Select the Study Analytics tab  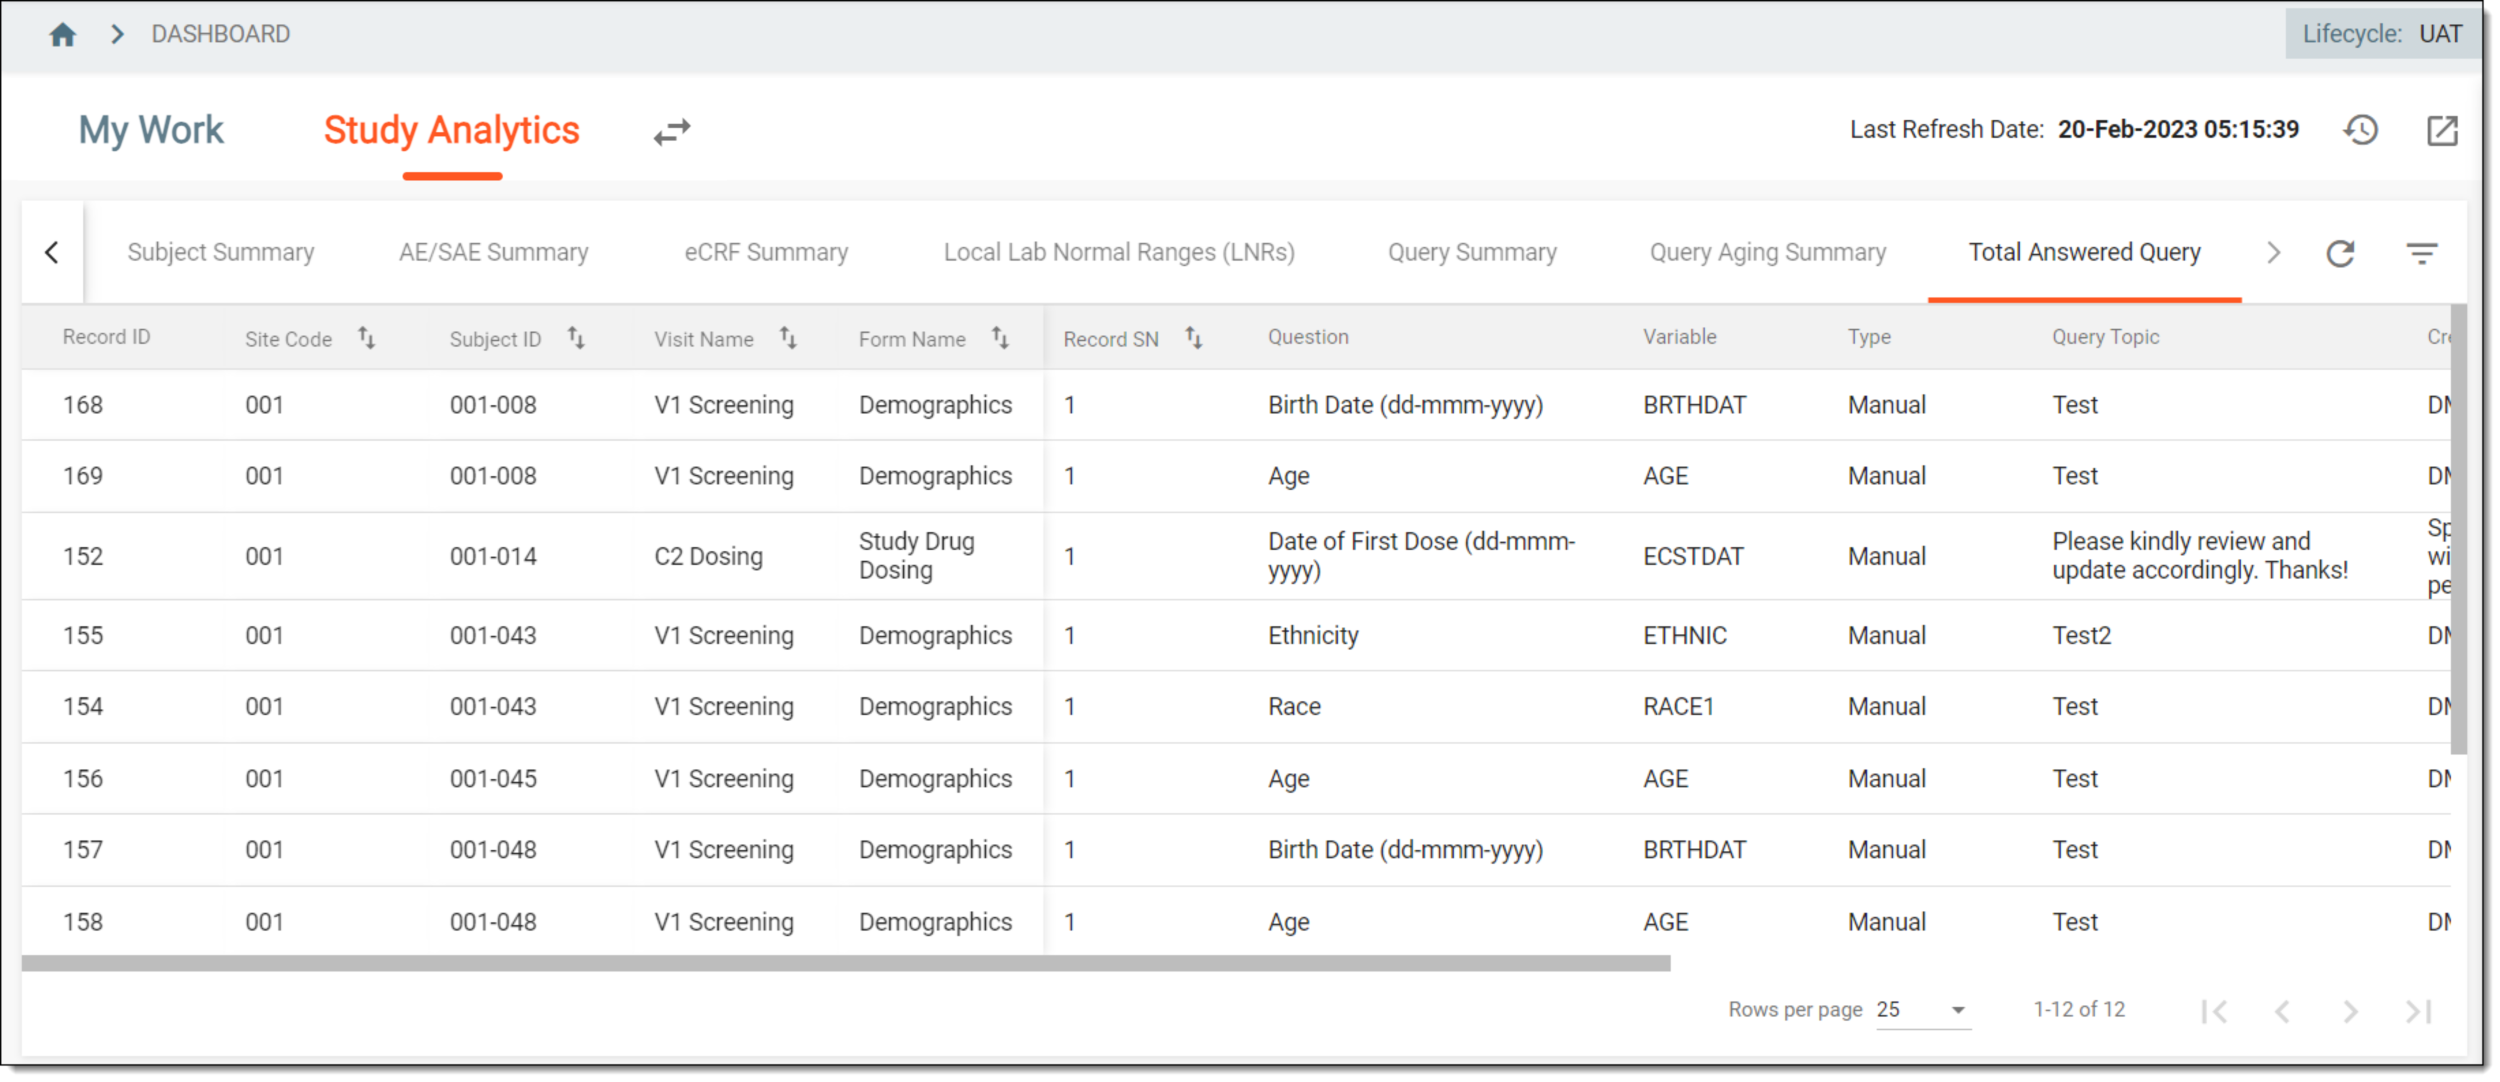coord(451,131)
